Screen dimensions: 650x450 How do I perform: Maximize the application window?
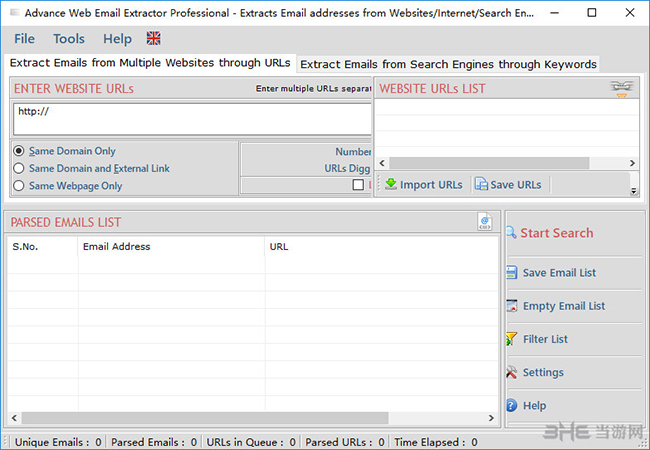(x=592, y=13)
